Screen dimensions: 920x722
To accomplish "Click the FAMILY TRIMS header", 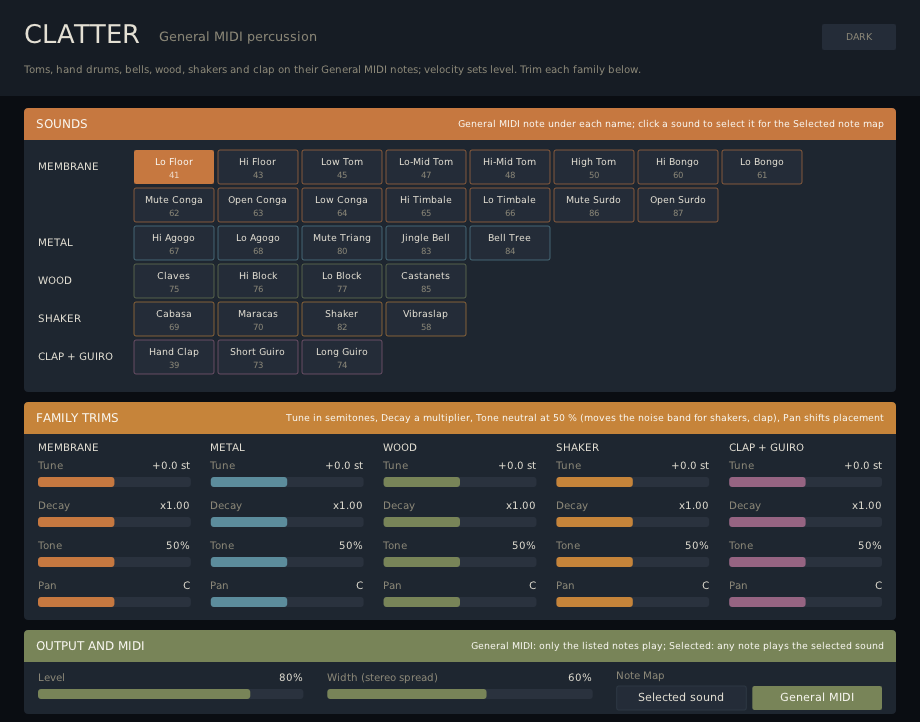I will coord(460,418).
